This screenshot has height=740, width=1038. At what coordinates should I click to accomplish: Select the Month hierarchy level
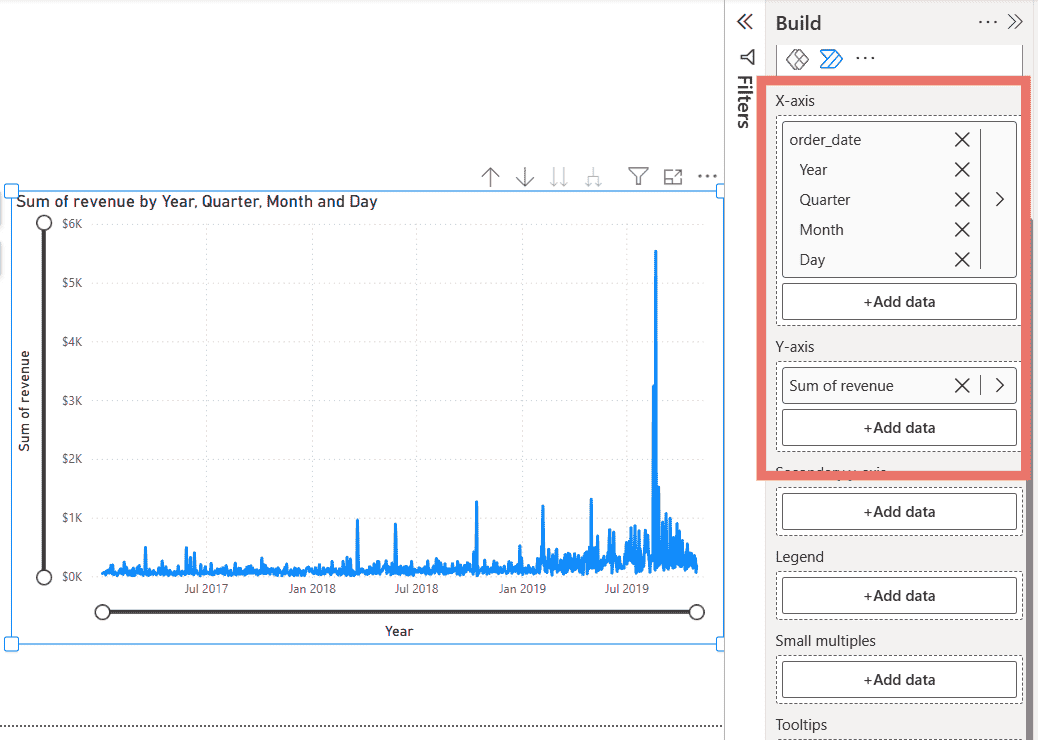pyautogui.click(x=821, y=230)
